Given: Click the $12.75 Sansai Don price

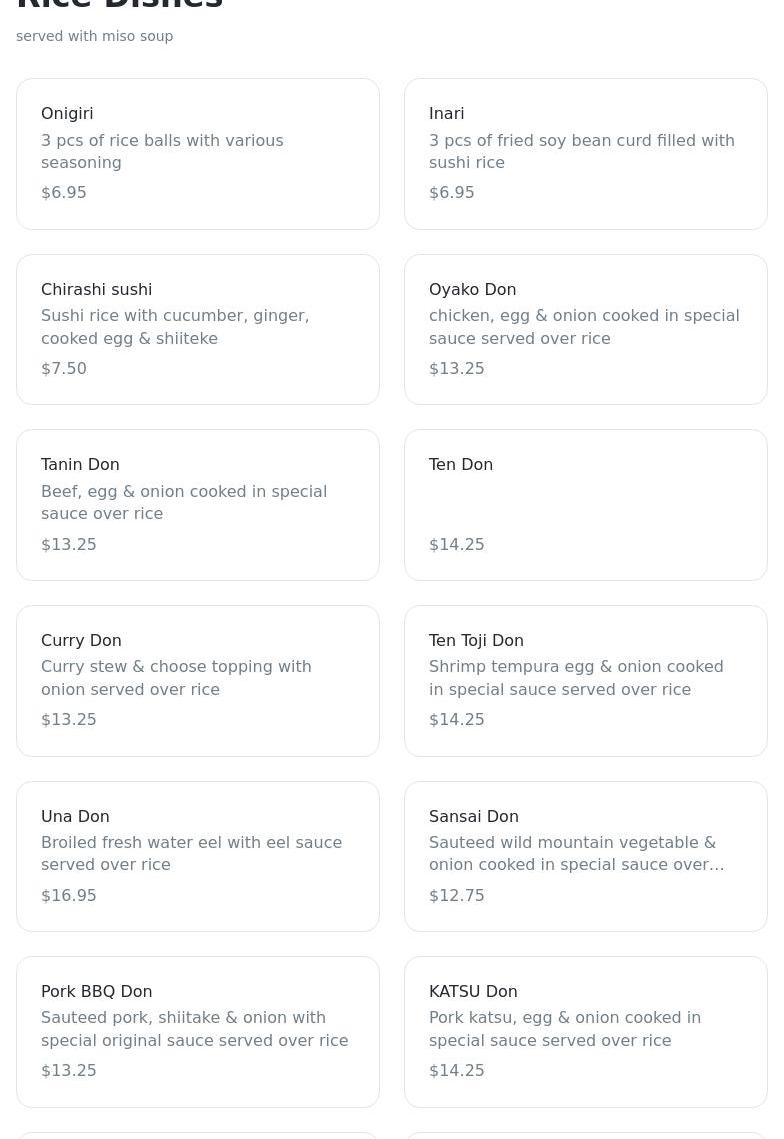Looking at the screenshot, I should coord(457,895).
